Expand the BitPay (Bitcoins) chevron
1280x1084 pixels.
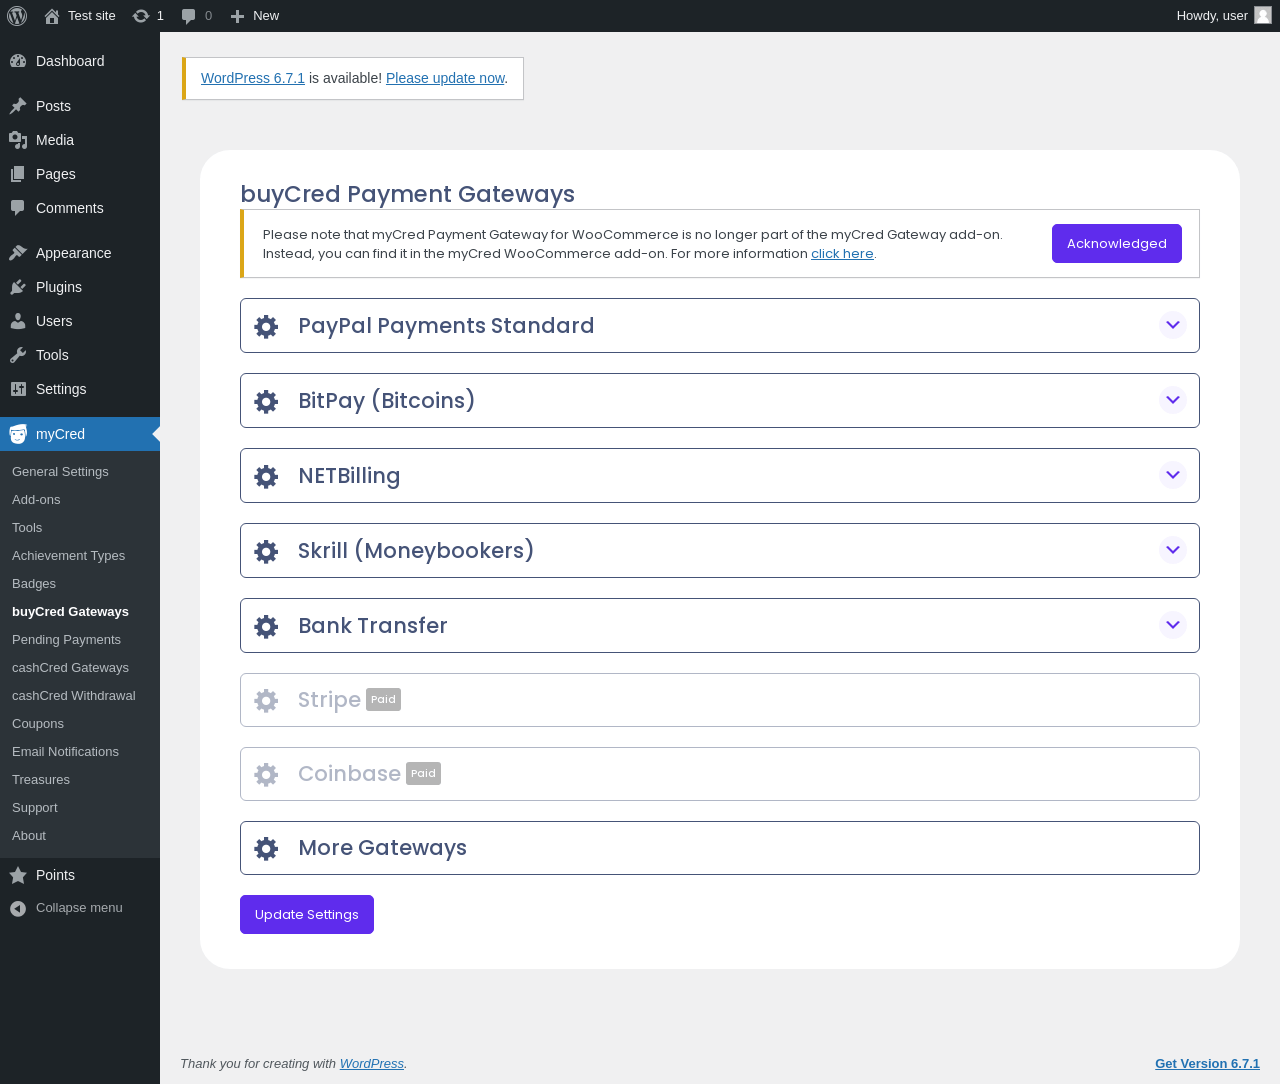pyautogui.click(x=1173, y=400)
